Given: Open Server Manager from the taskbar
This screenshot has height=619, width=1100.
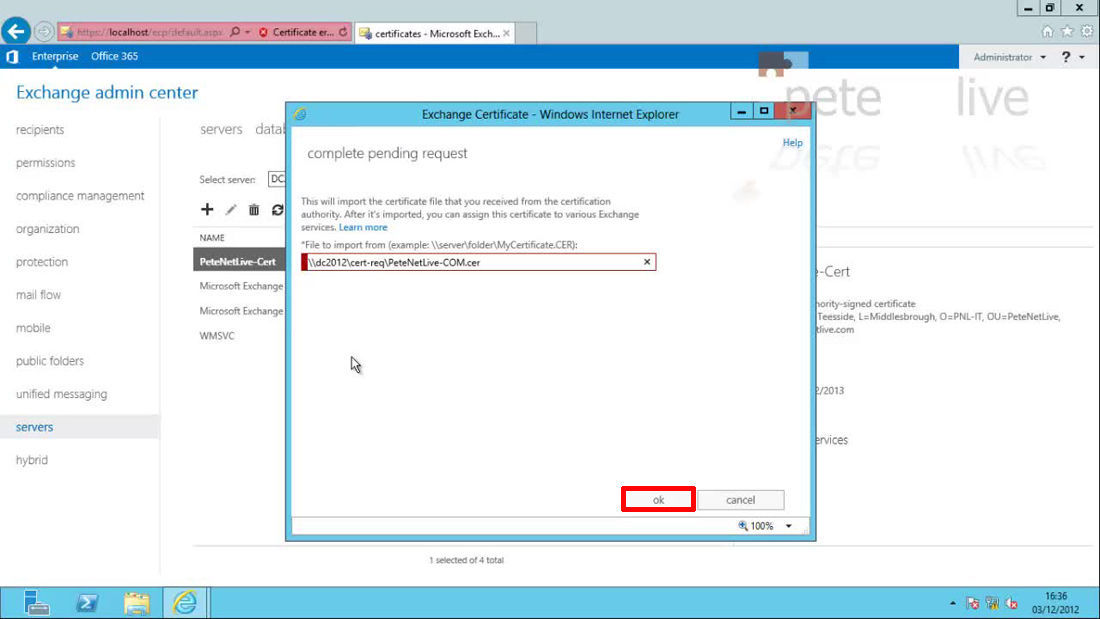Looking at the screenshot, I should [36, 603].
